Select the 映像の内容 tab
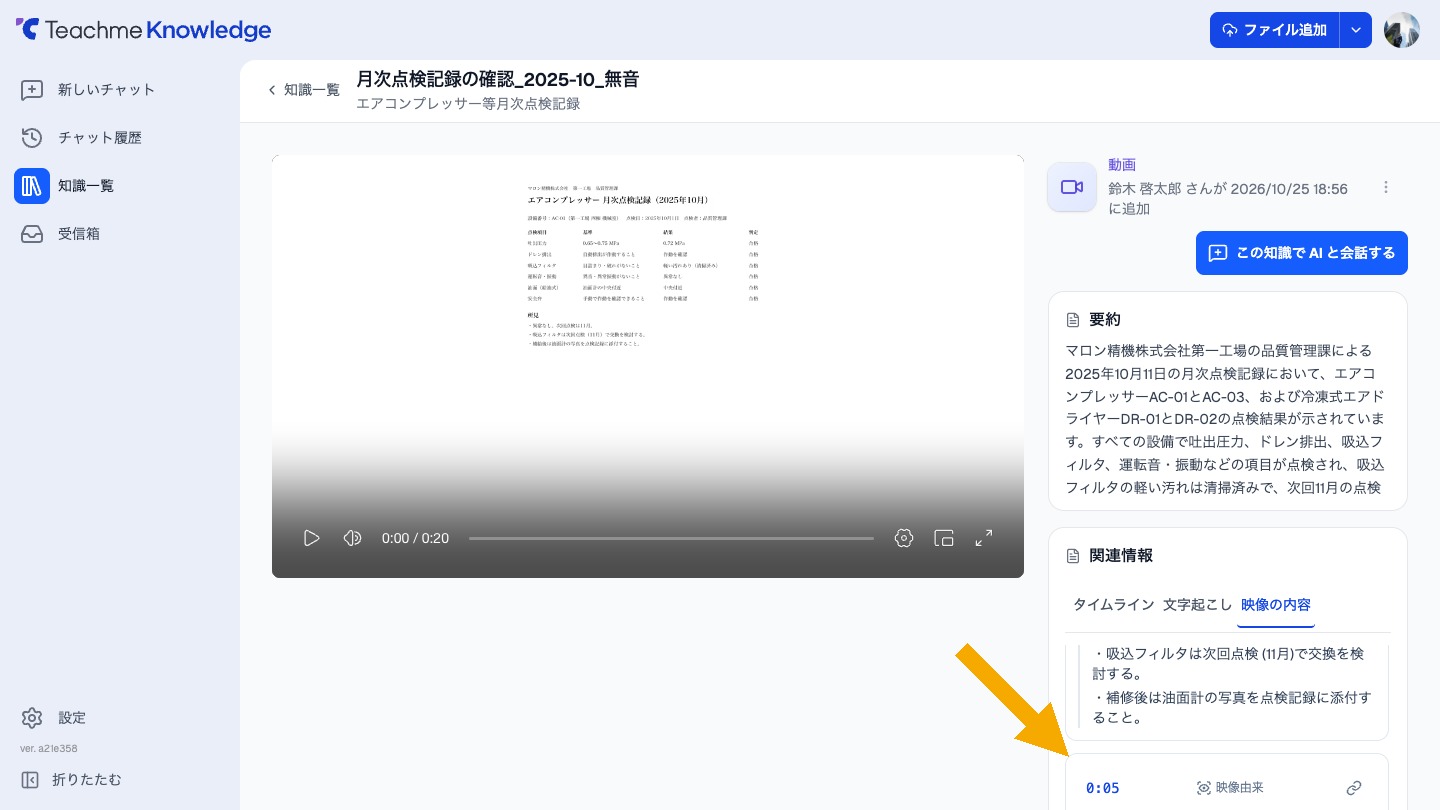 tap(1276, 605)
